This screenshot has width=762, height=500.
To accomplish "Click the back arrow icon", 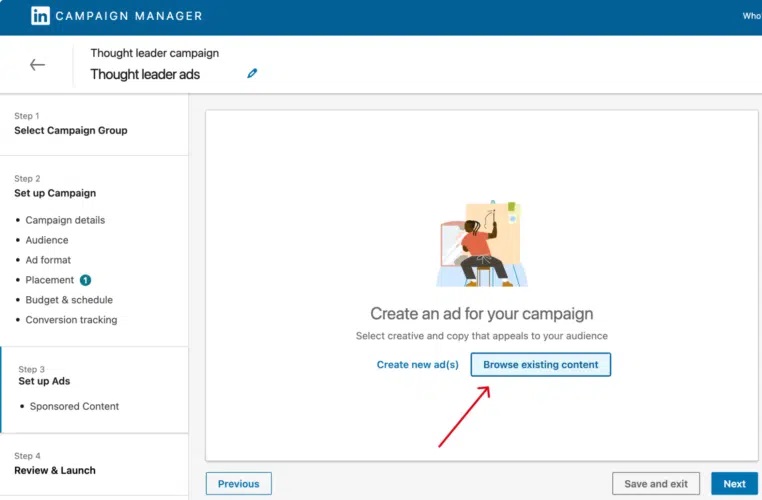I will click(37, 65).
